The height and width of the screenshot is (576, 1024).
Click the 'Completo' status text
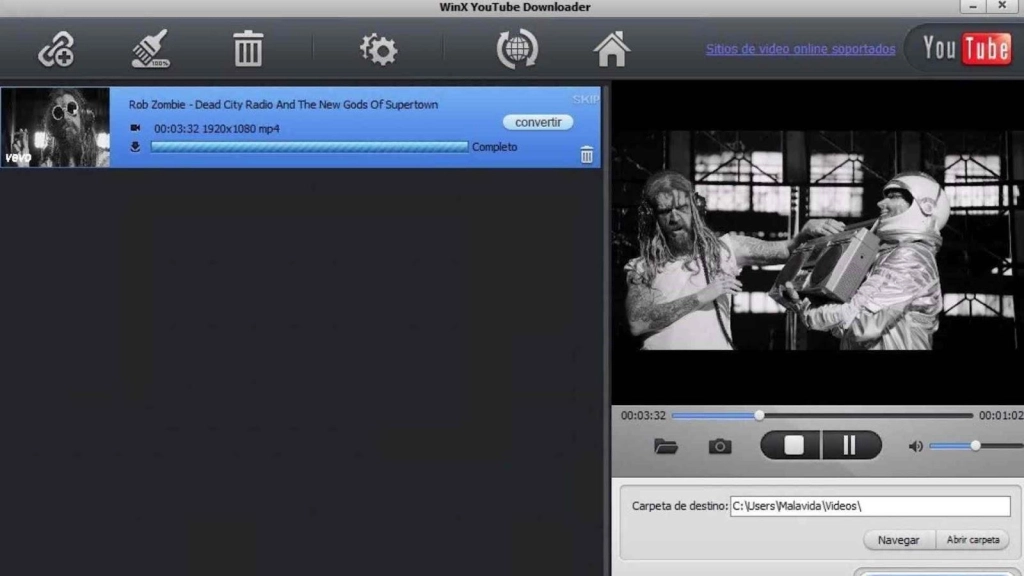click(x=494, y=147)
